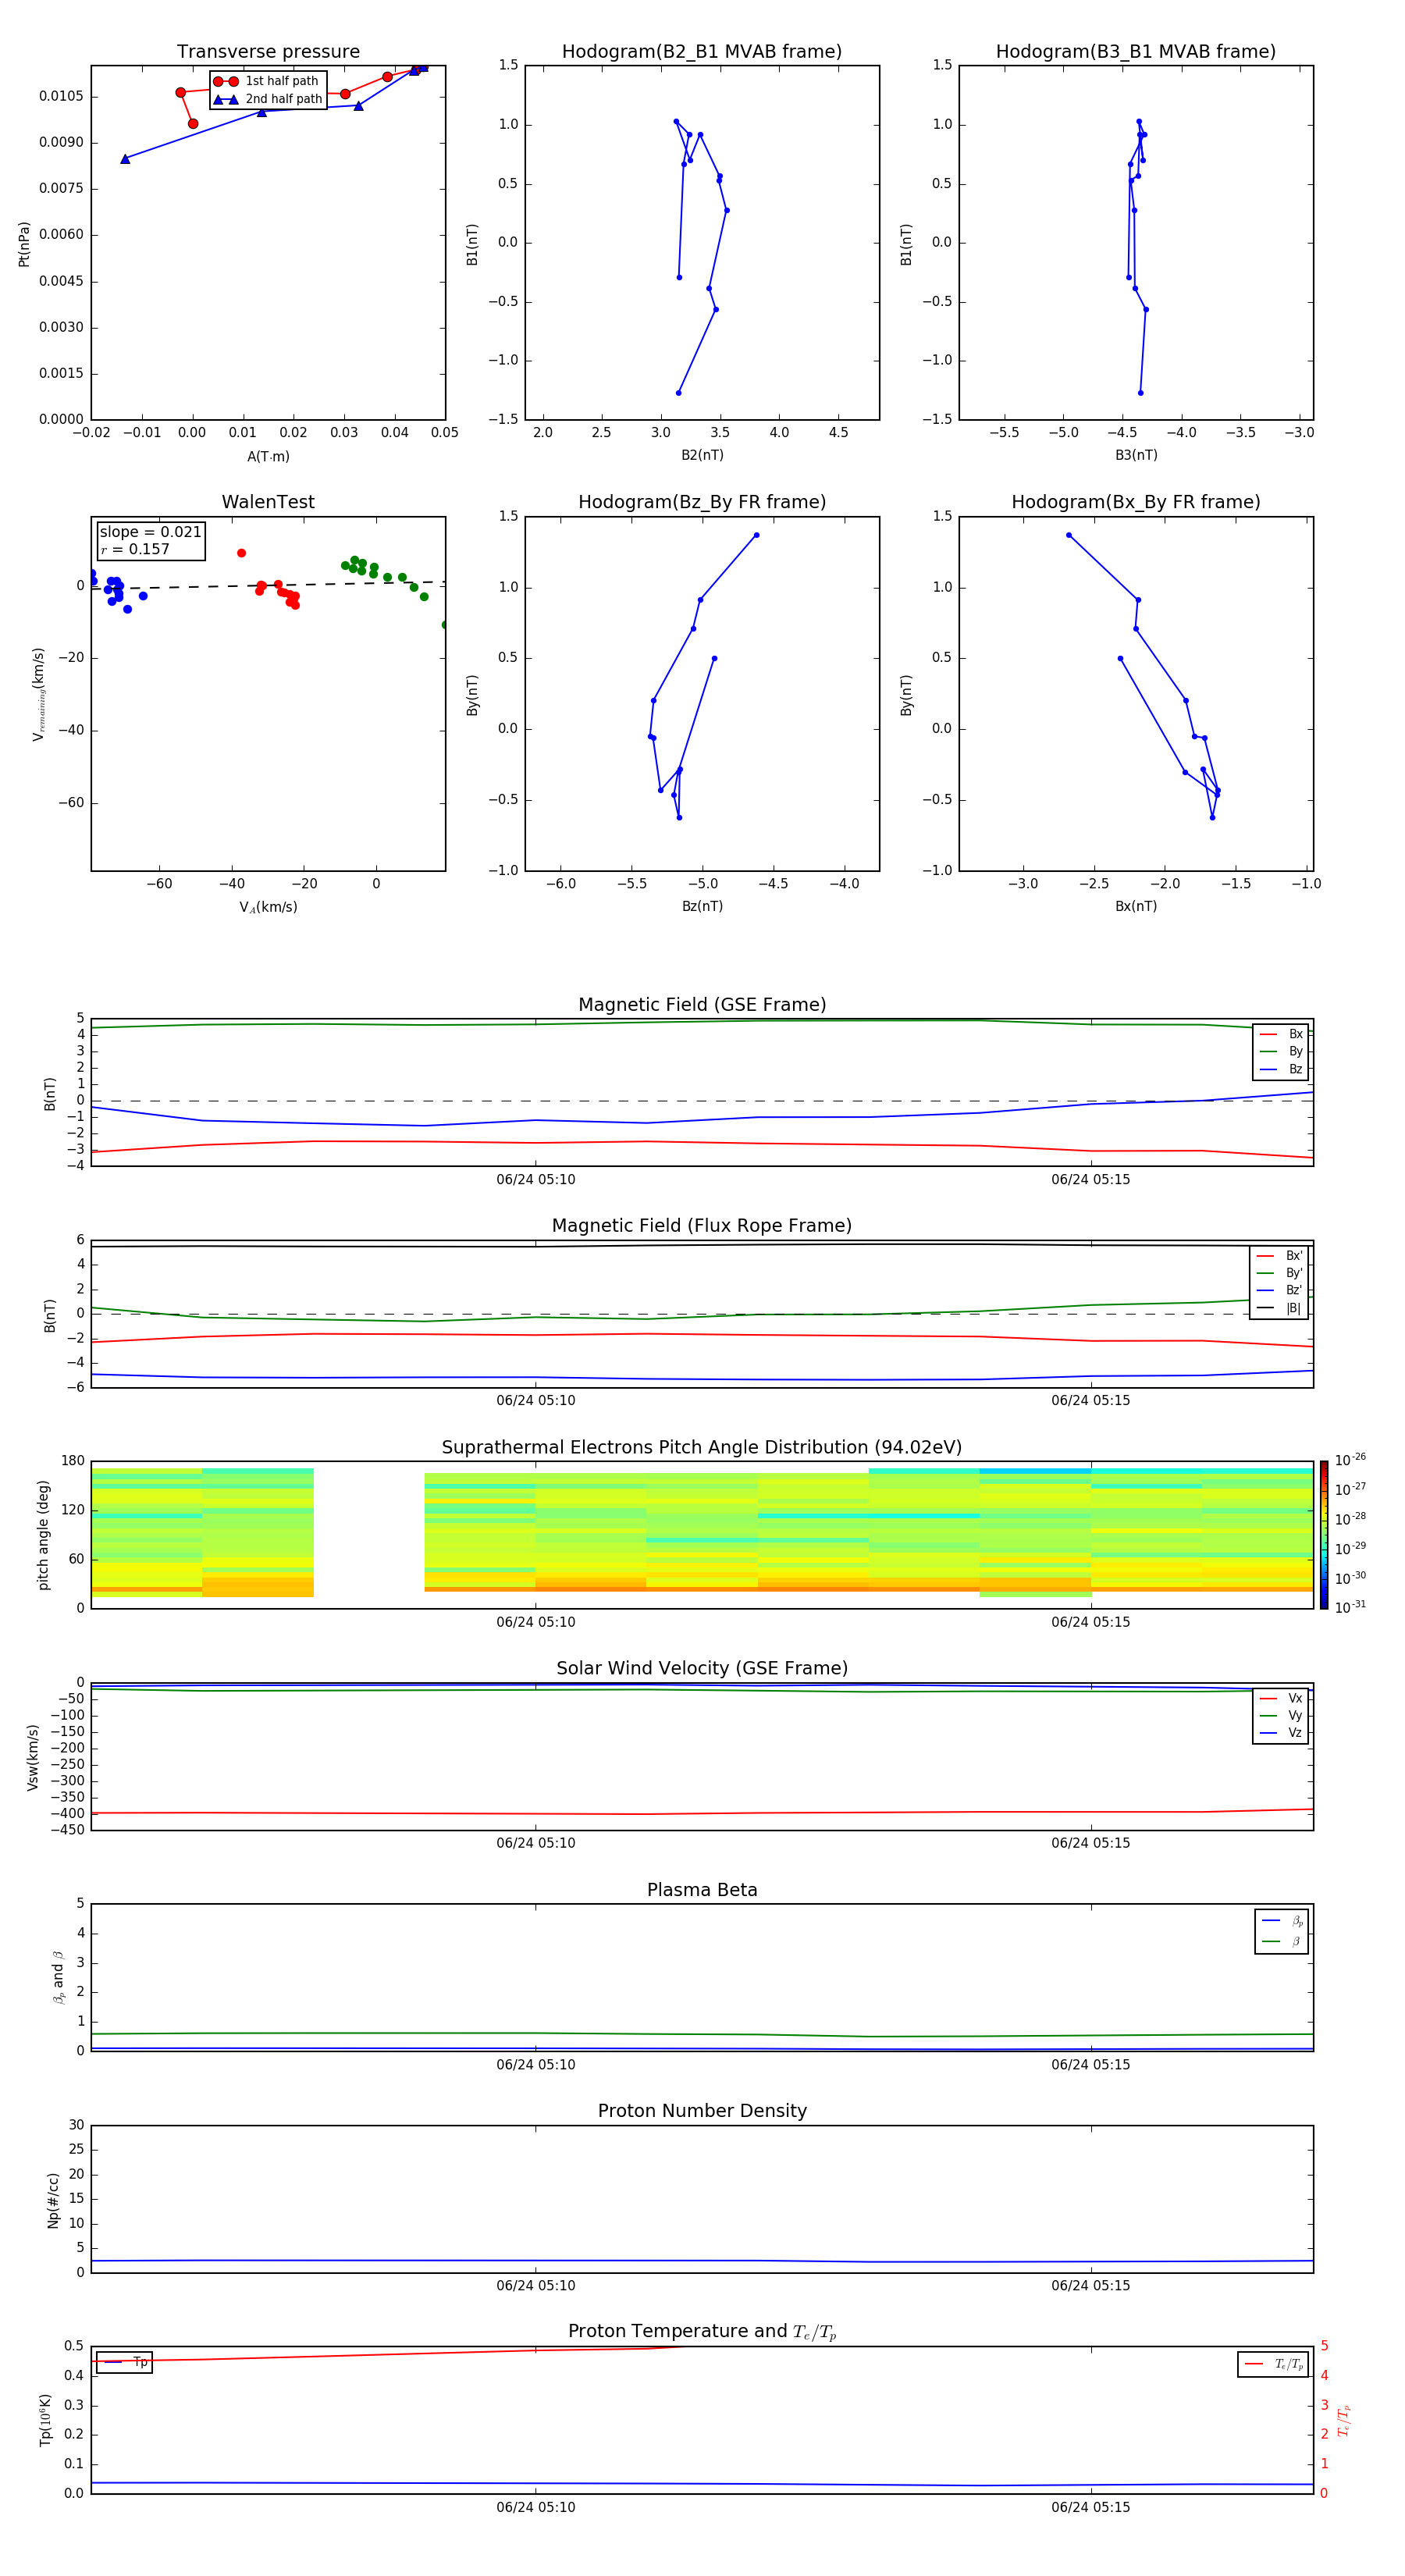Select Bz' in the Flux Rope legend
This screenshot has height=2576, width=1405.
[x=1279, y=1290]
